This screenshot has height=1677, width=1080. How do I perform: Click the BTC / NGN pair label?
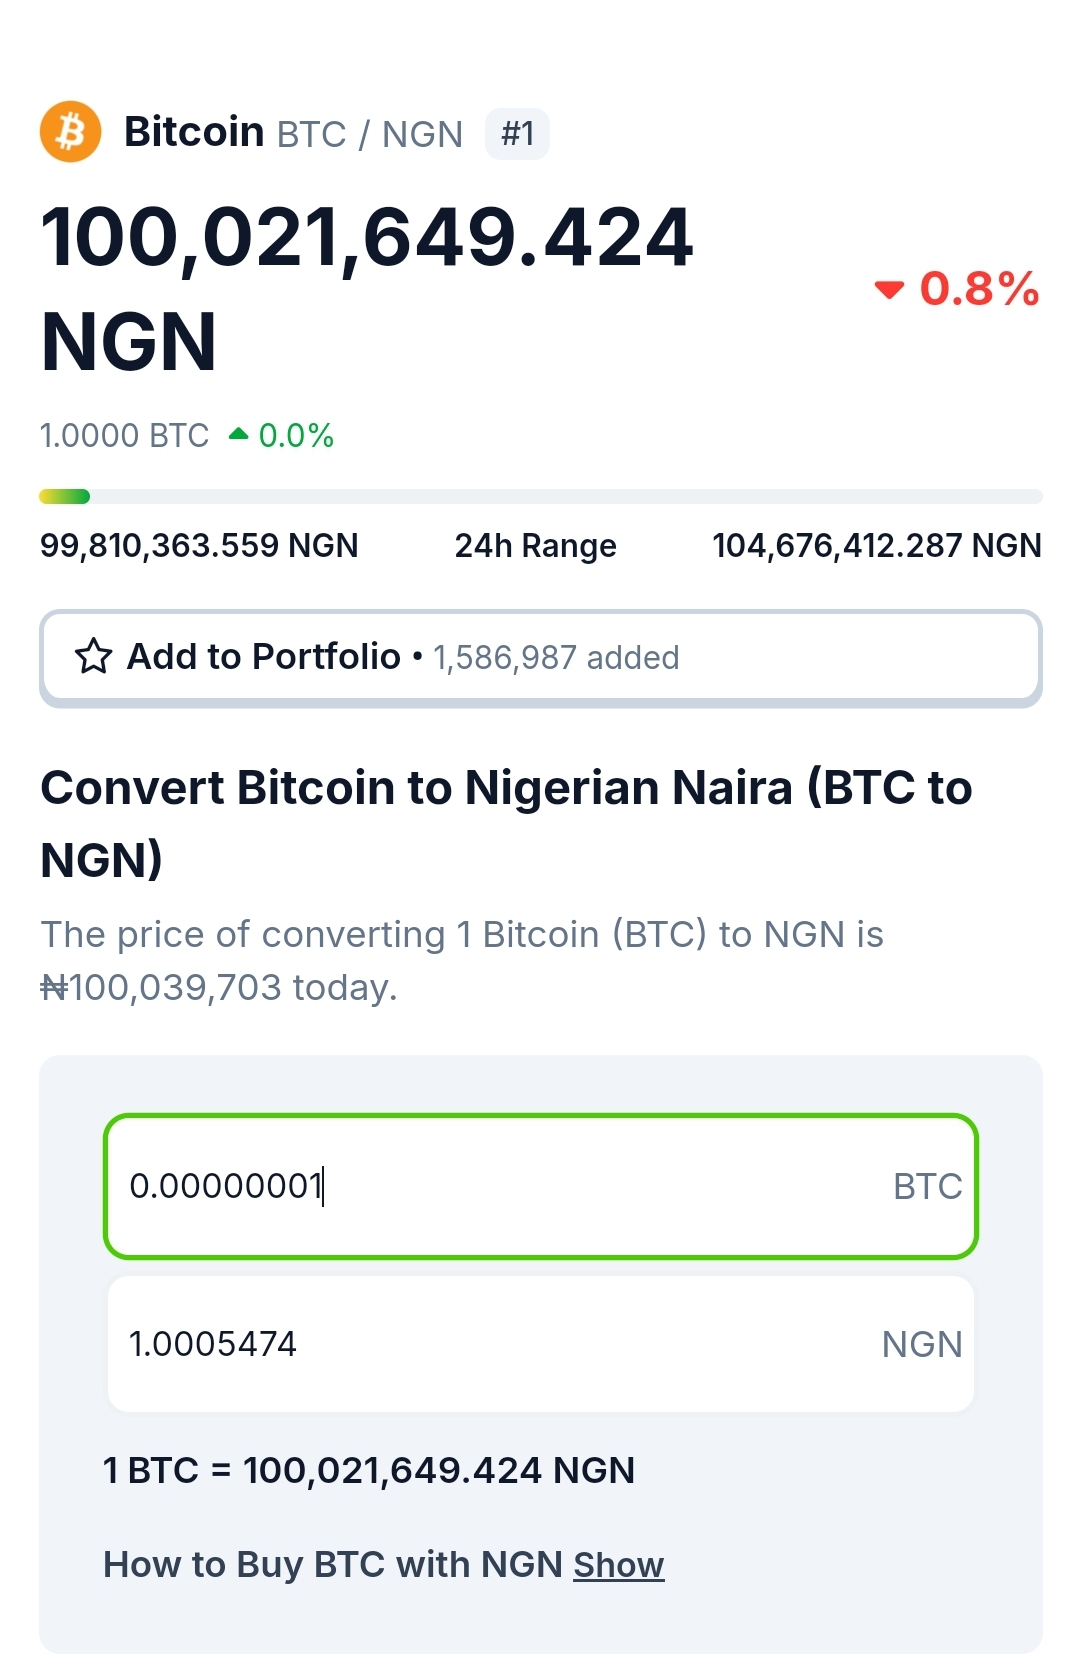pos(370,134)
